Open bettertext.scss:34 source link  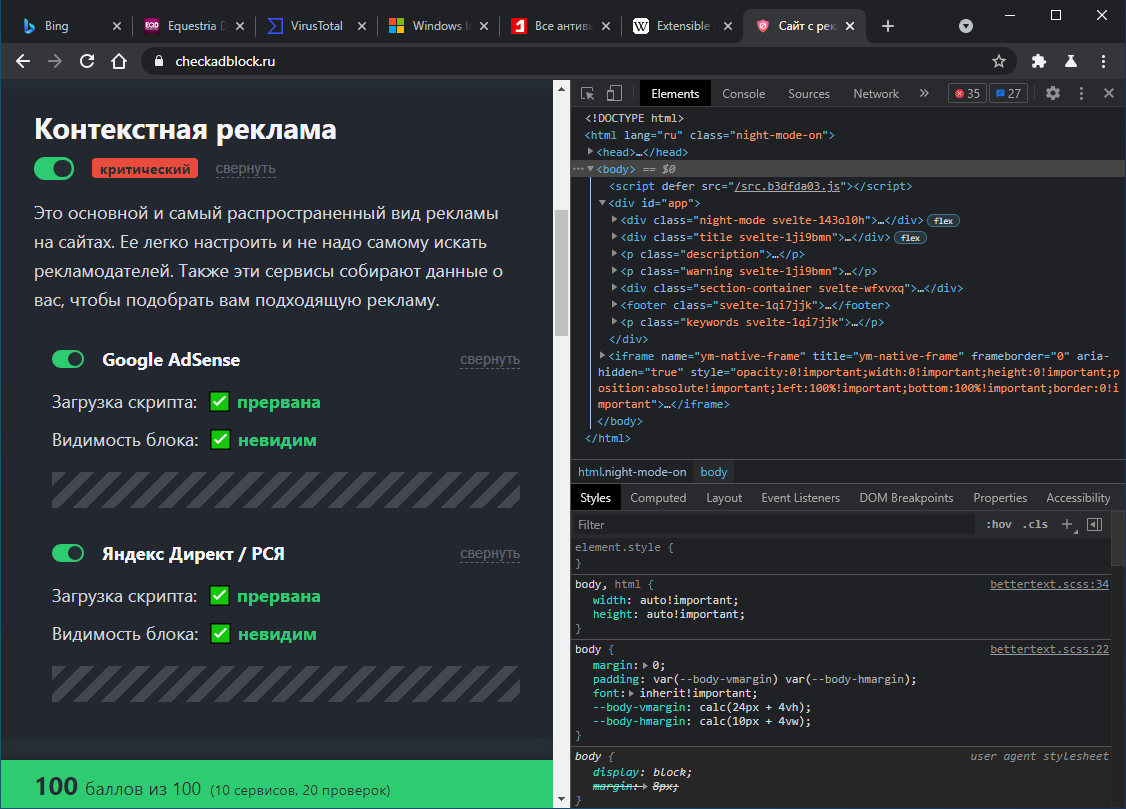(1049, 584)
